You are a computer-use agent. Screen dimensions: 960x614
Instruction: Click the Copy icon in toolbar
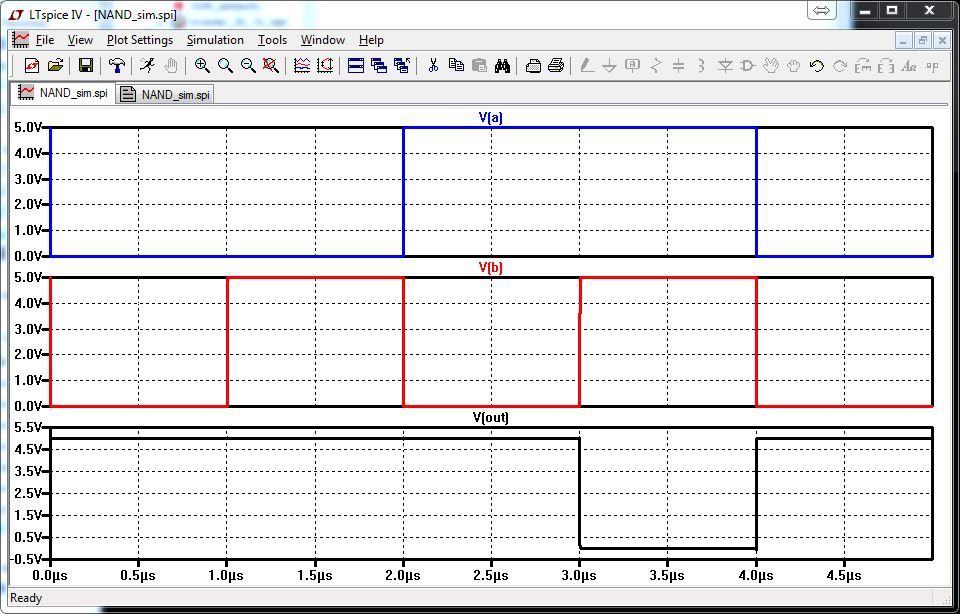click(x=456, y=66)
